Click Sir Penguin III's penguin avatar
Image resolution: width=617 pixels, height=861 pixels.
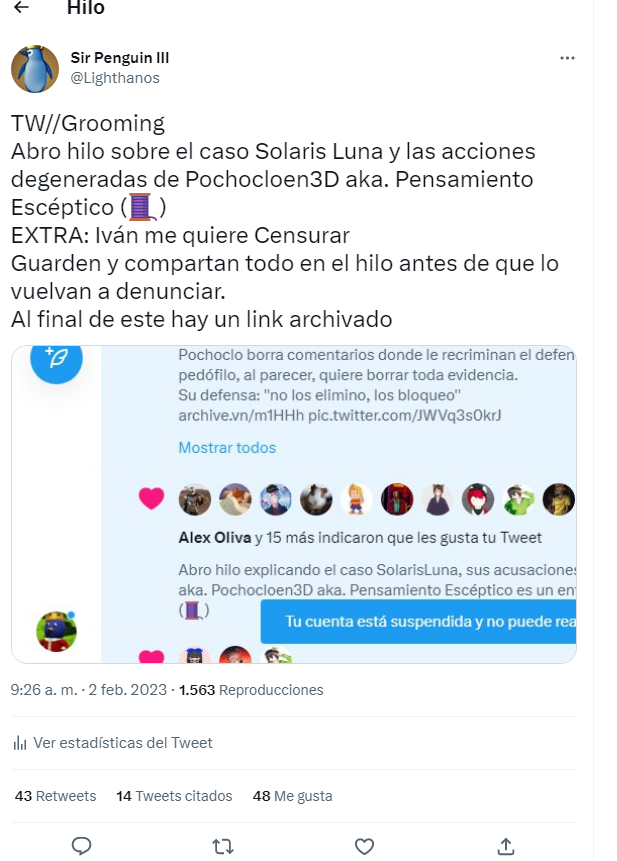[35, 69]
